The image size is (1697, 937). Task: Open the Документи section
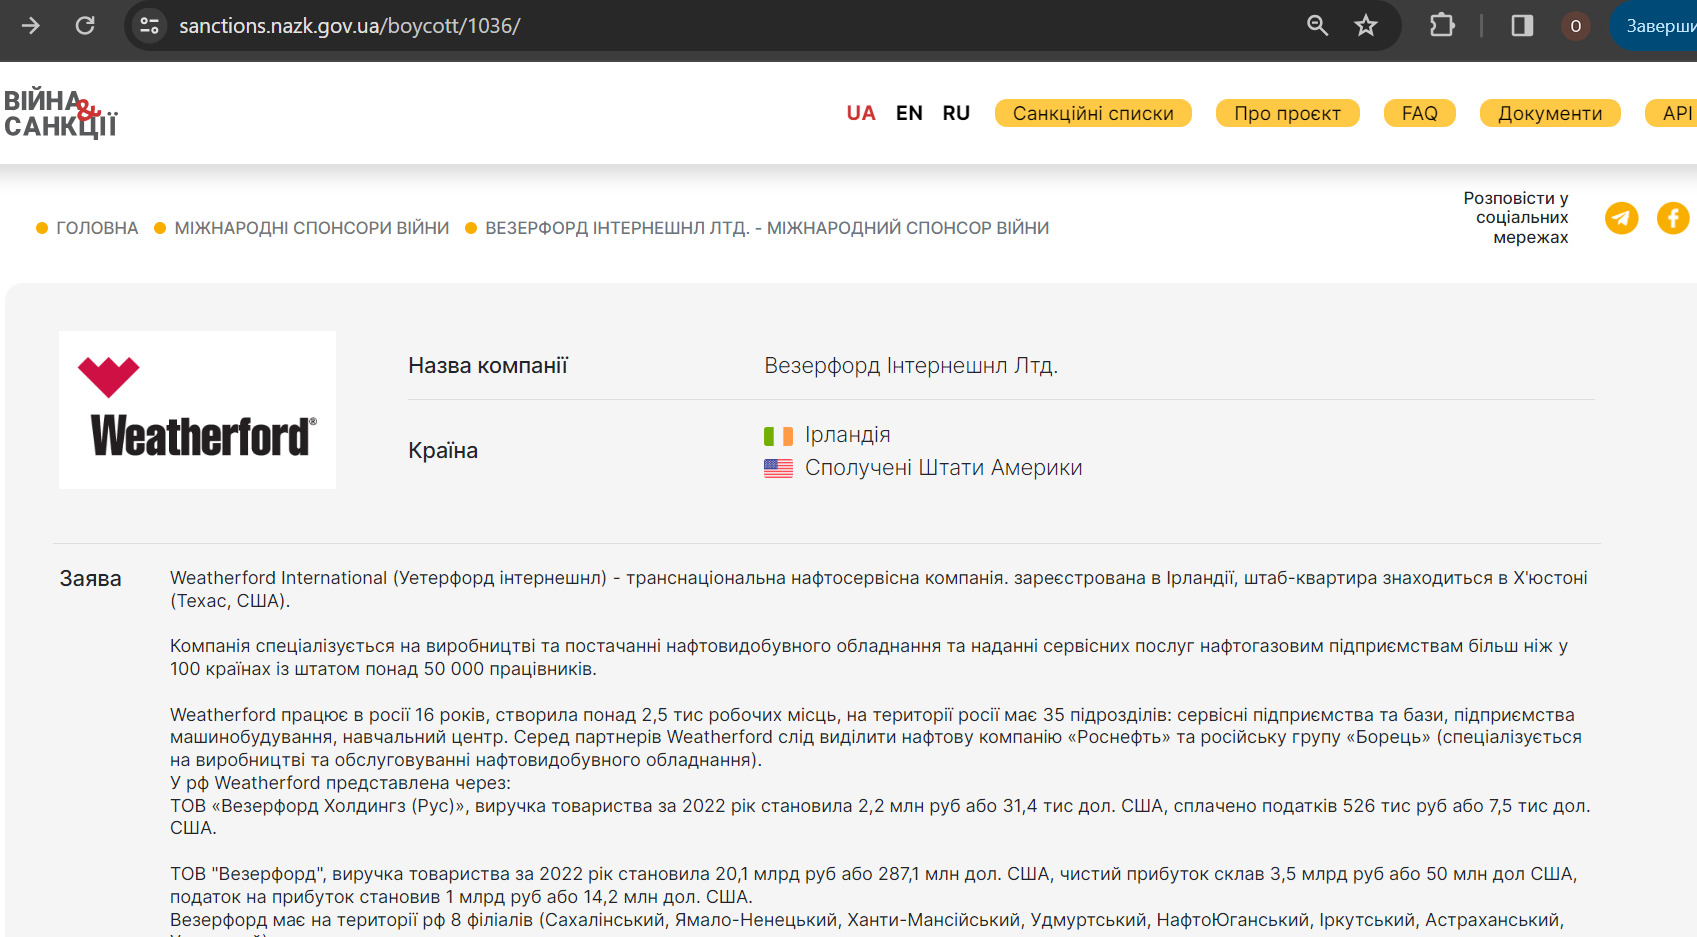[1550, 113]
